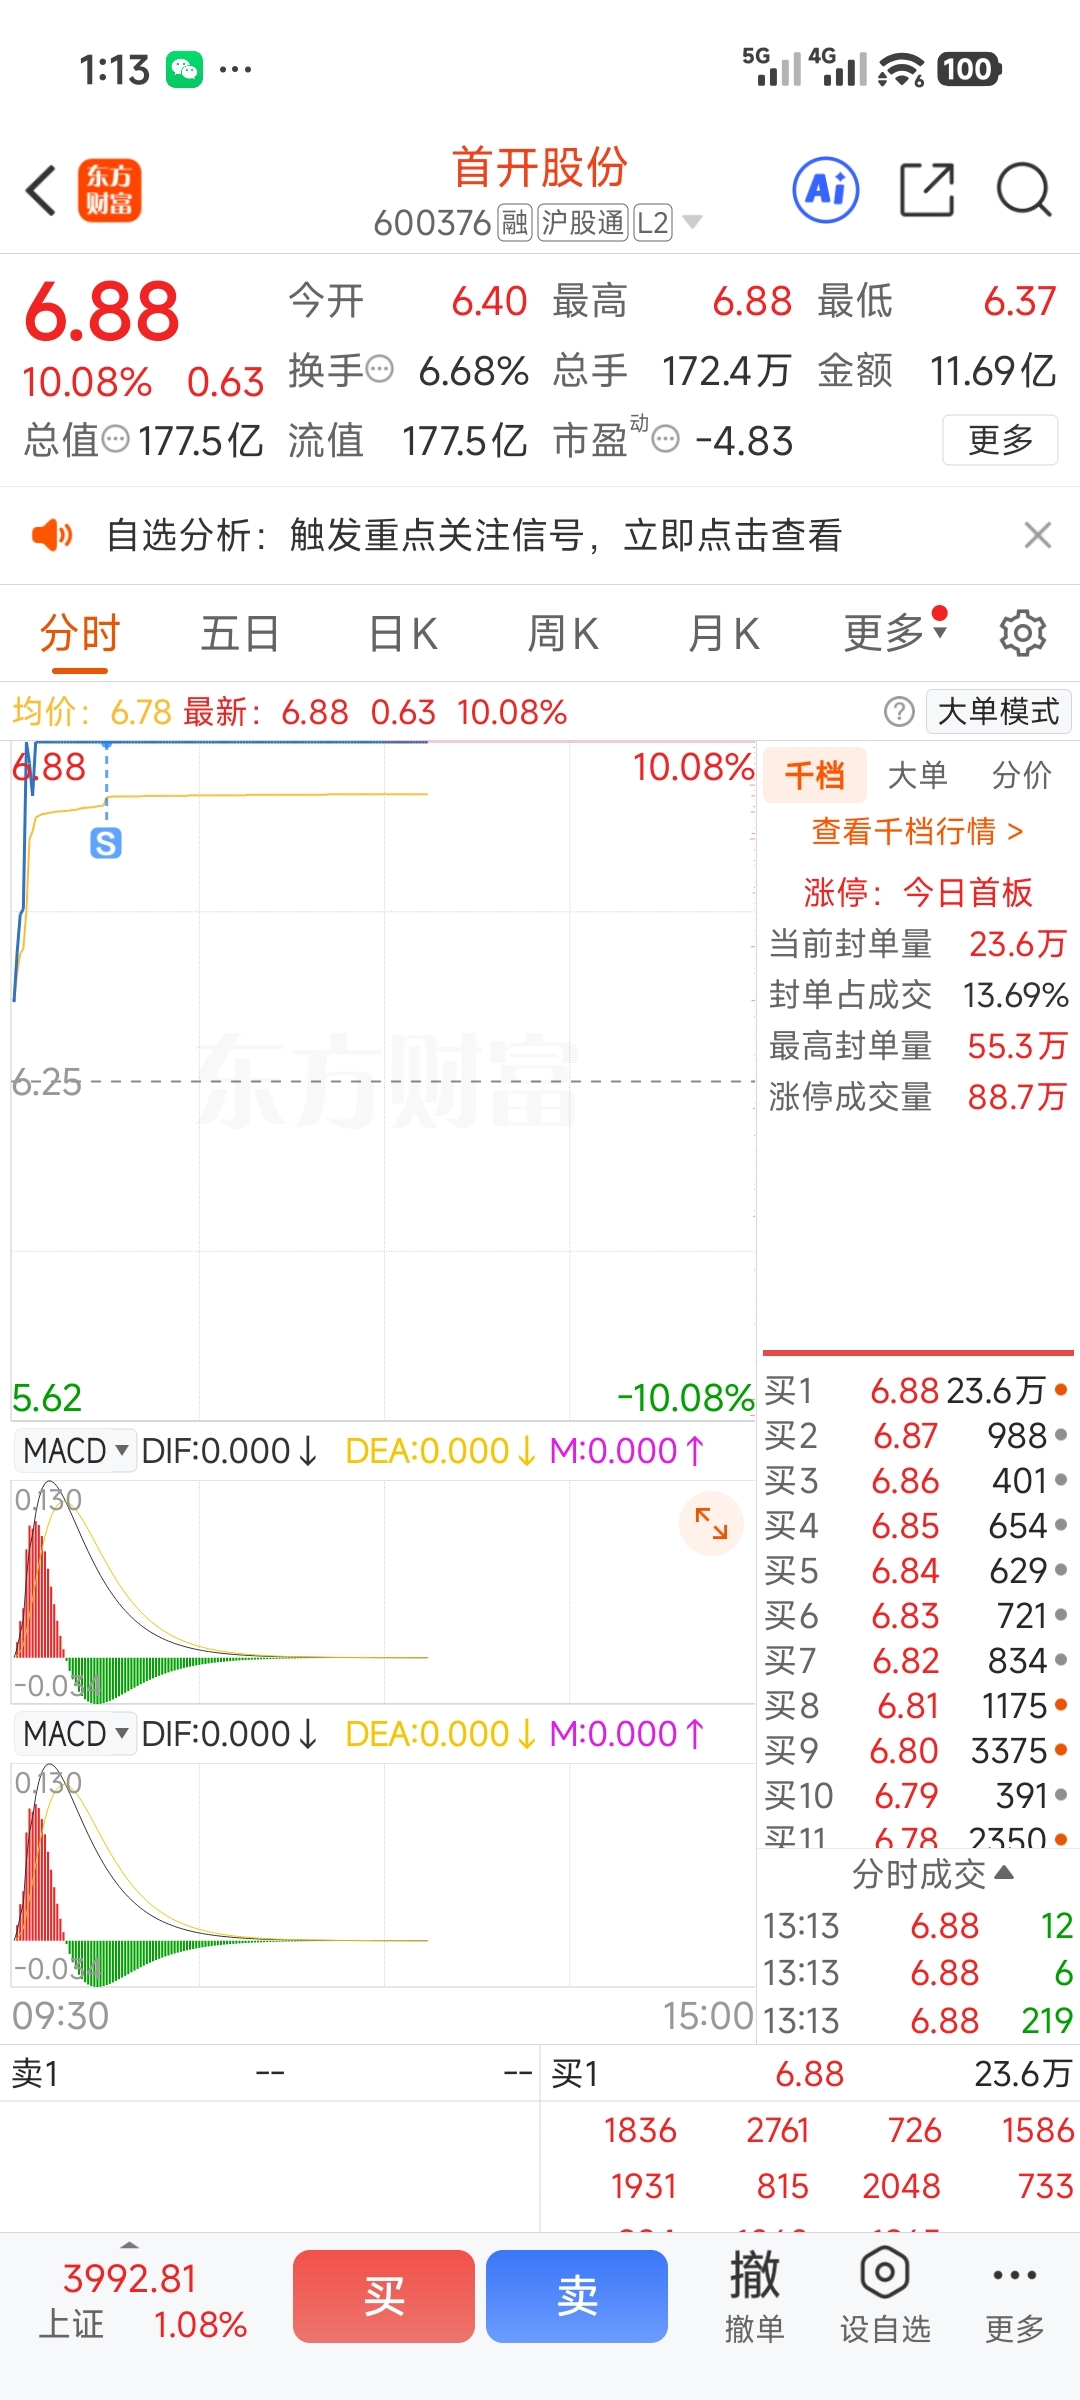Screen dimensions: 1080x2400
Task: Dismiss the 自选分析 notice banner
Action: [1038, 535]
